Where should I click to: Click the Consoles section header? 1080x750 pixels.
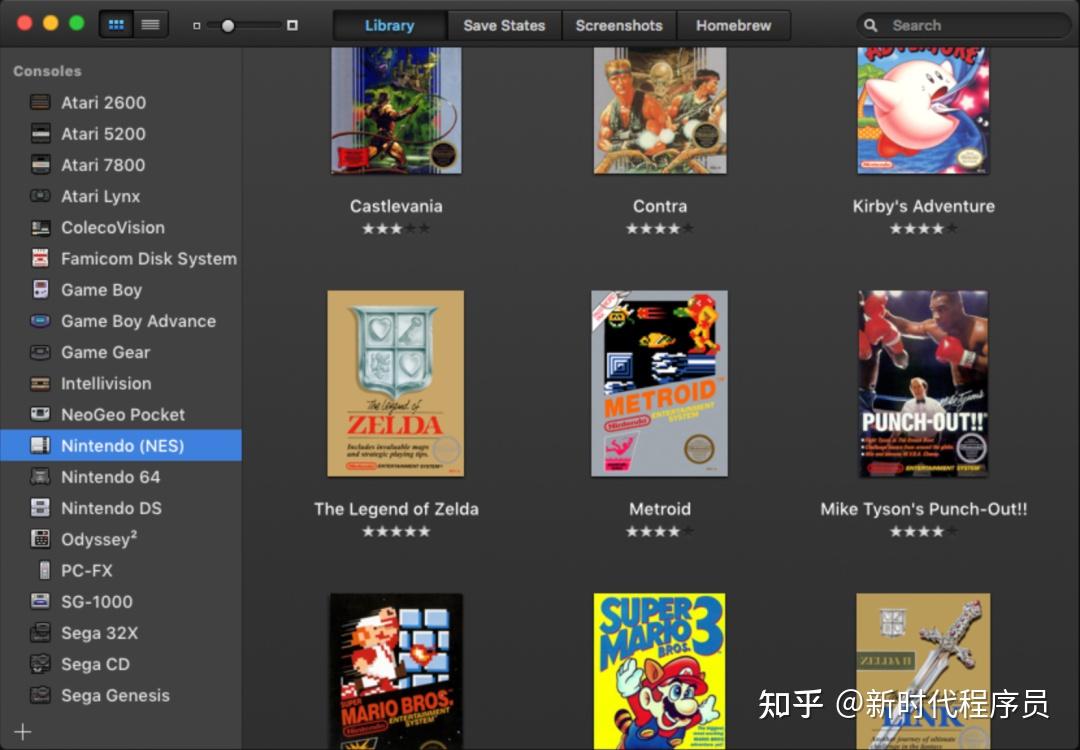[x=47, y=71]
